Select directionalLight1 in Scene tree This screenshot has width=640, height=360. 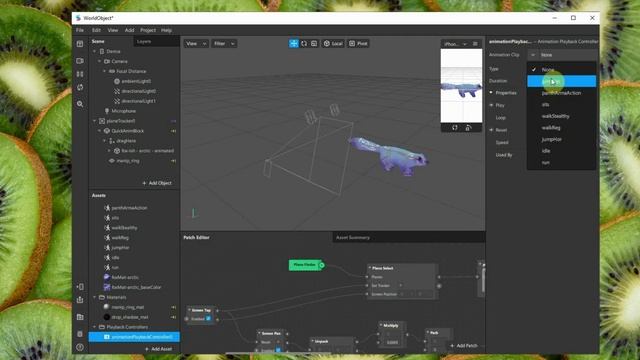click(x=138, y=101)
